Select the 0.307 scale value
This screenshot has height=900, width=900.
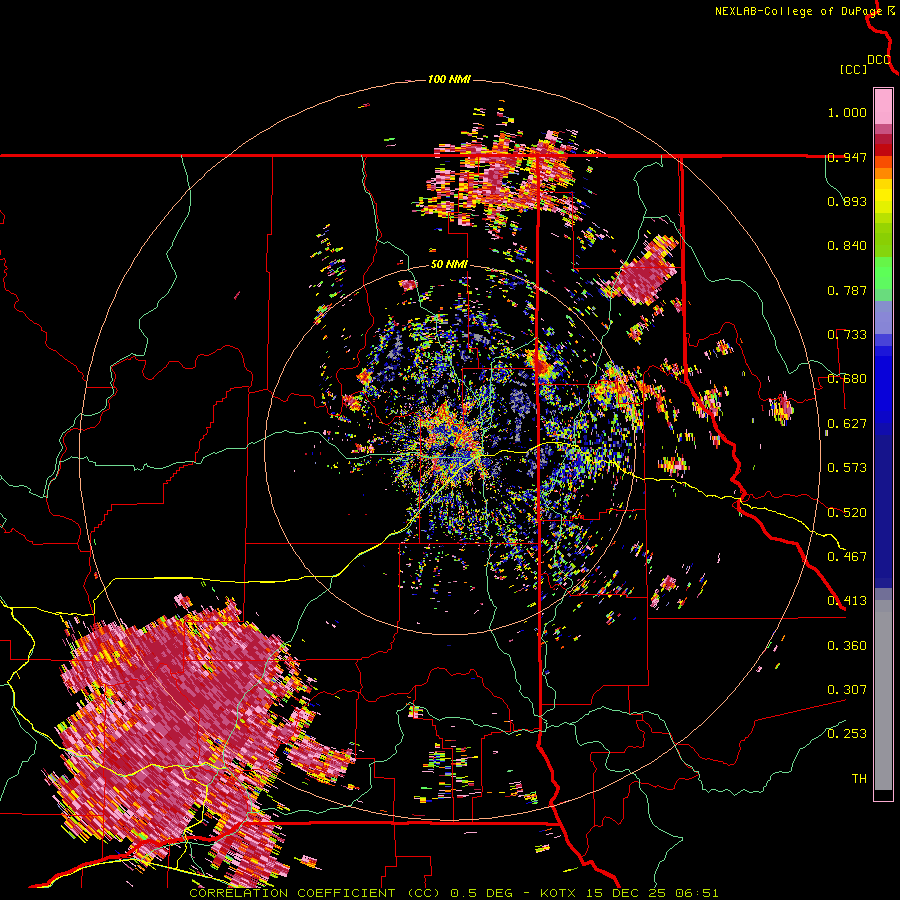(847, 690)
